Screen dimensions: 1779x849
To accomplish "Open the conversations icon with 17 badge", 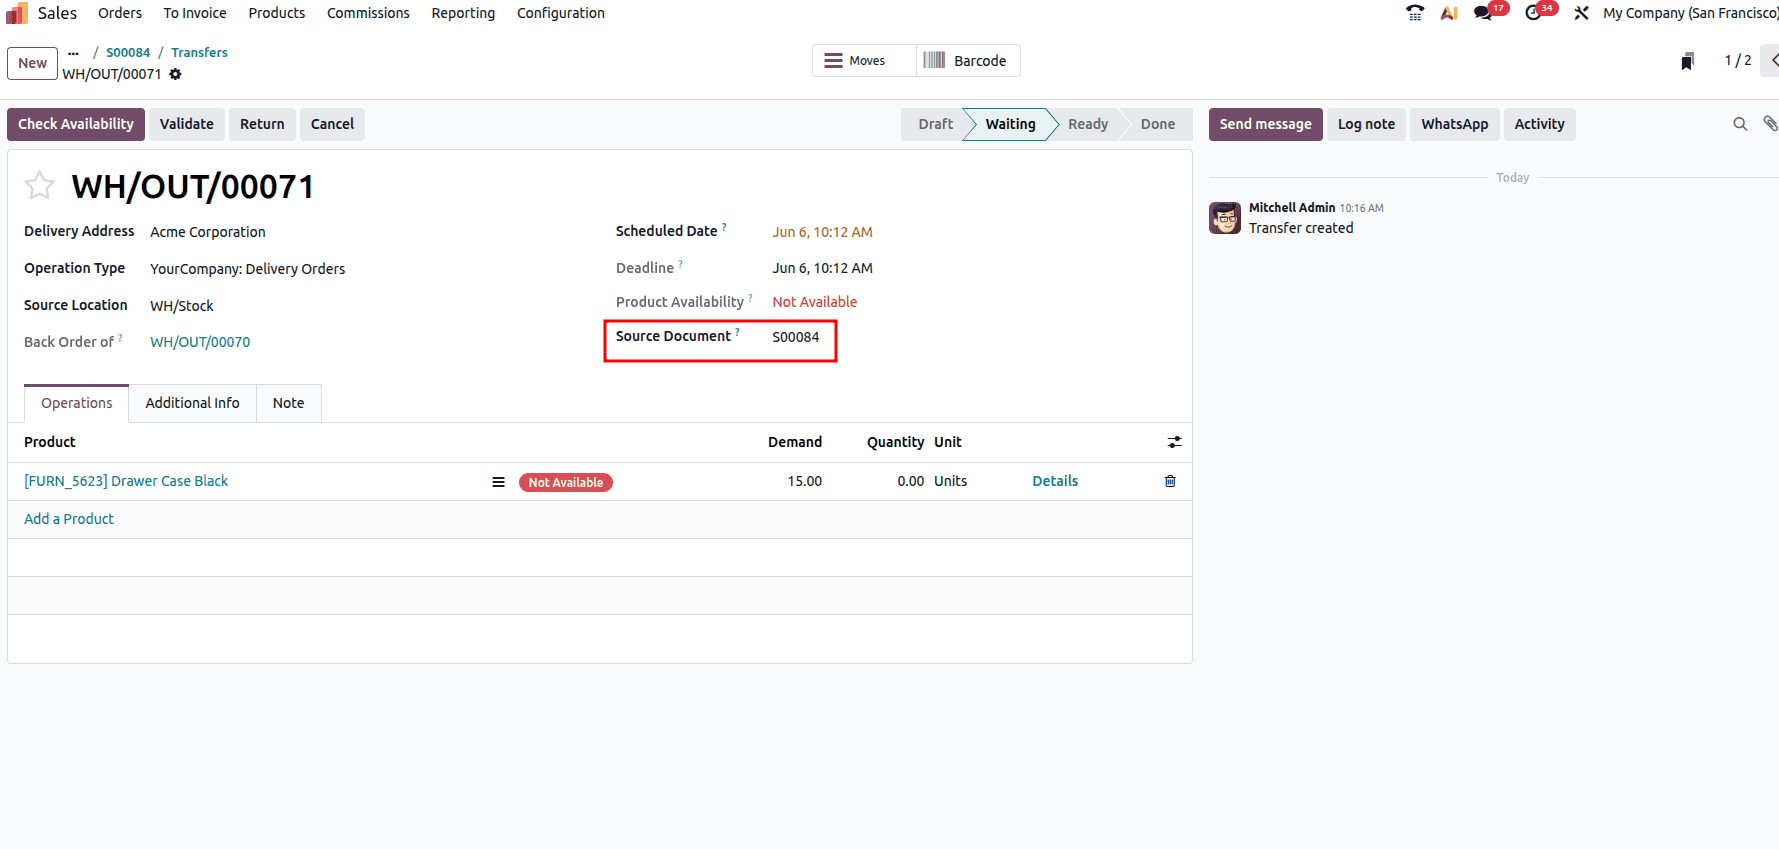I will pyautogui.click(x=1483, y=13).
